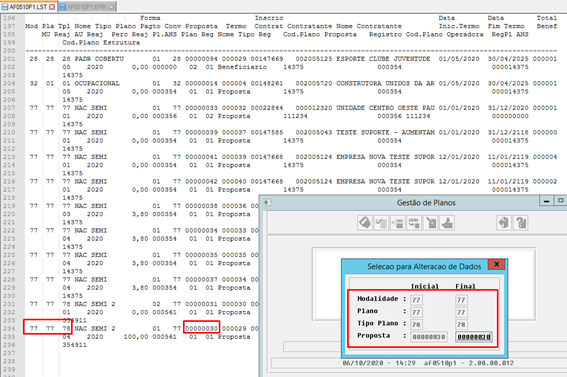Click the 'Final' column header in the dialog
The width and height of the screenshot is (567, 377).
(465, 286)
